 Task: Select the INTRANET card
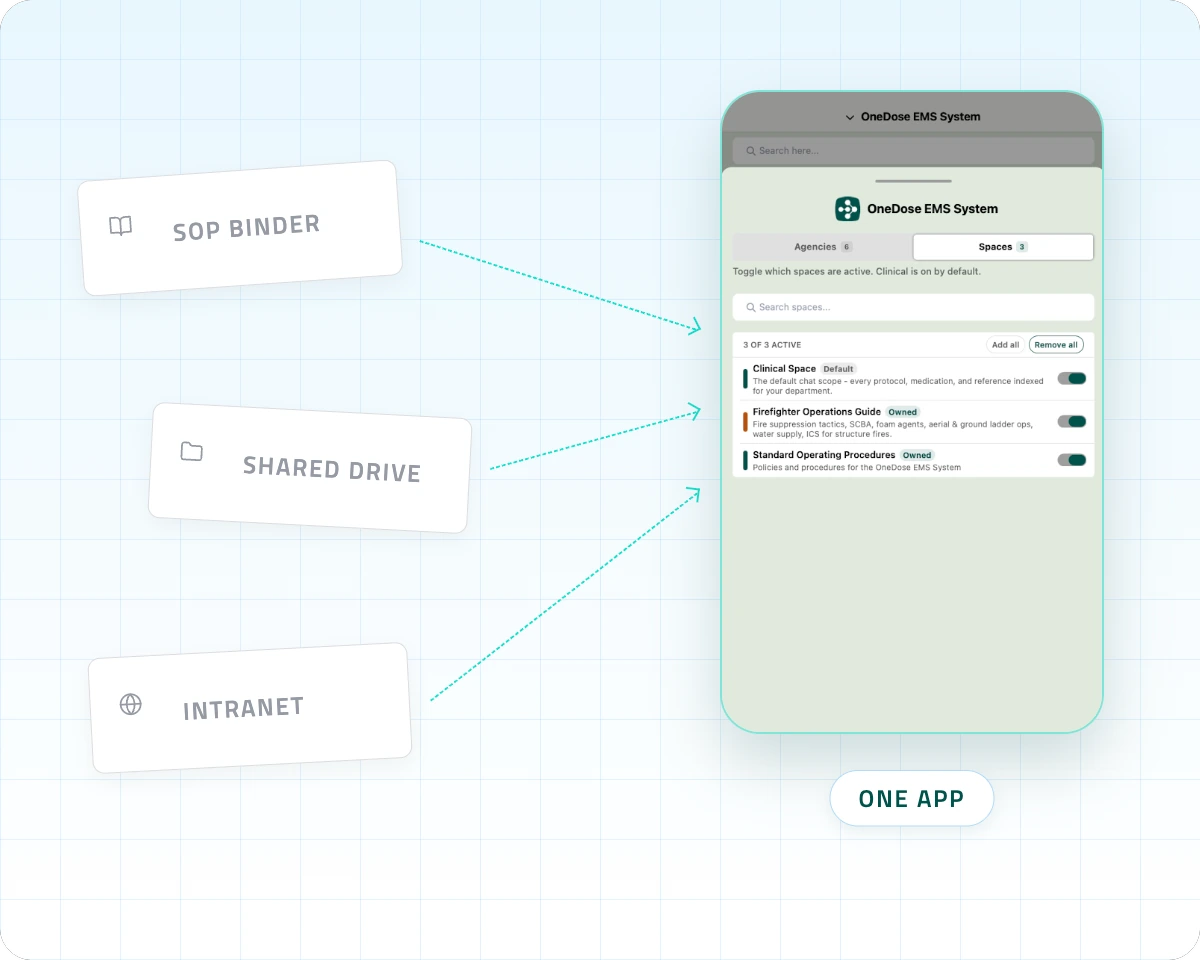250,707
